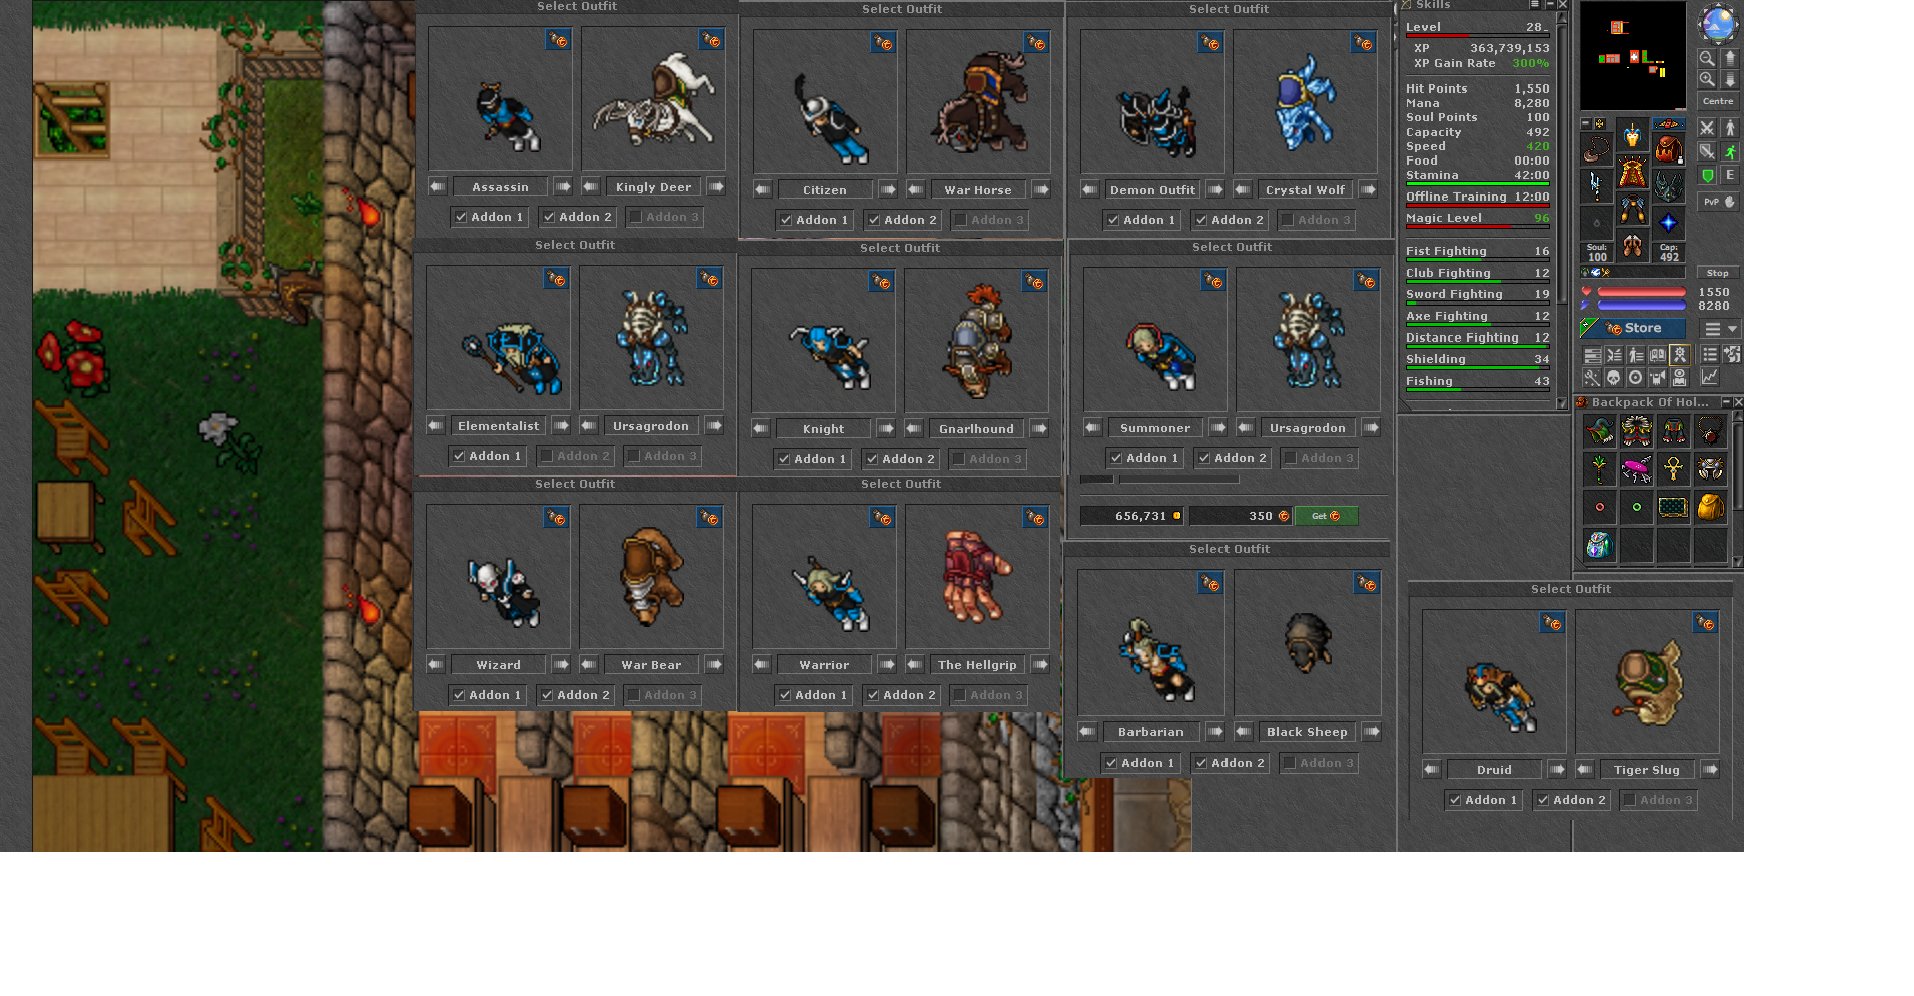Open the Skills panel menu icon
Viewport: 1914px width, 996px height.
(x=1534, y=4)
